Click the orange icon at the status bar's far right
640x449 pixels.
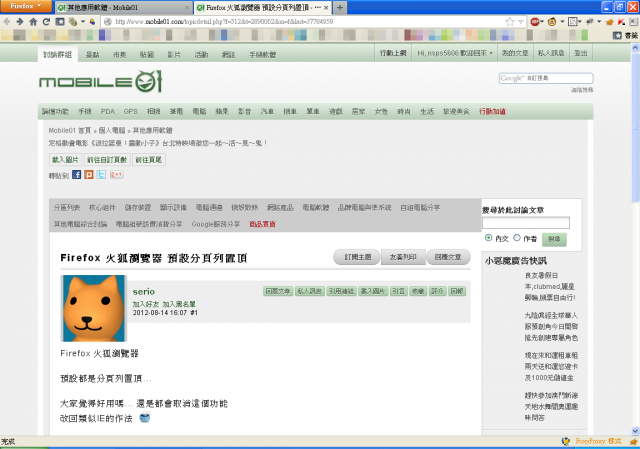coord(633,442)
